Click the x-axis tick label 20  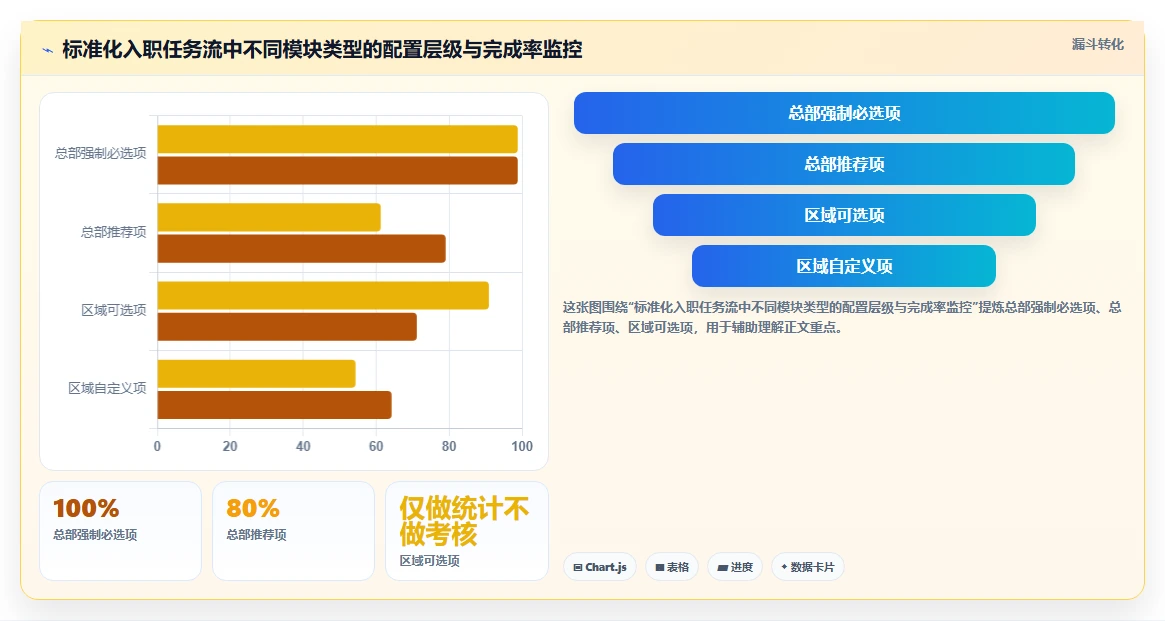230,446
